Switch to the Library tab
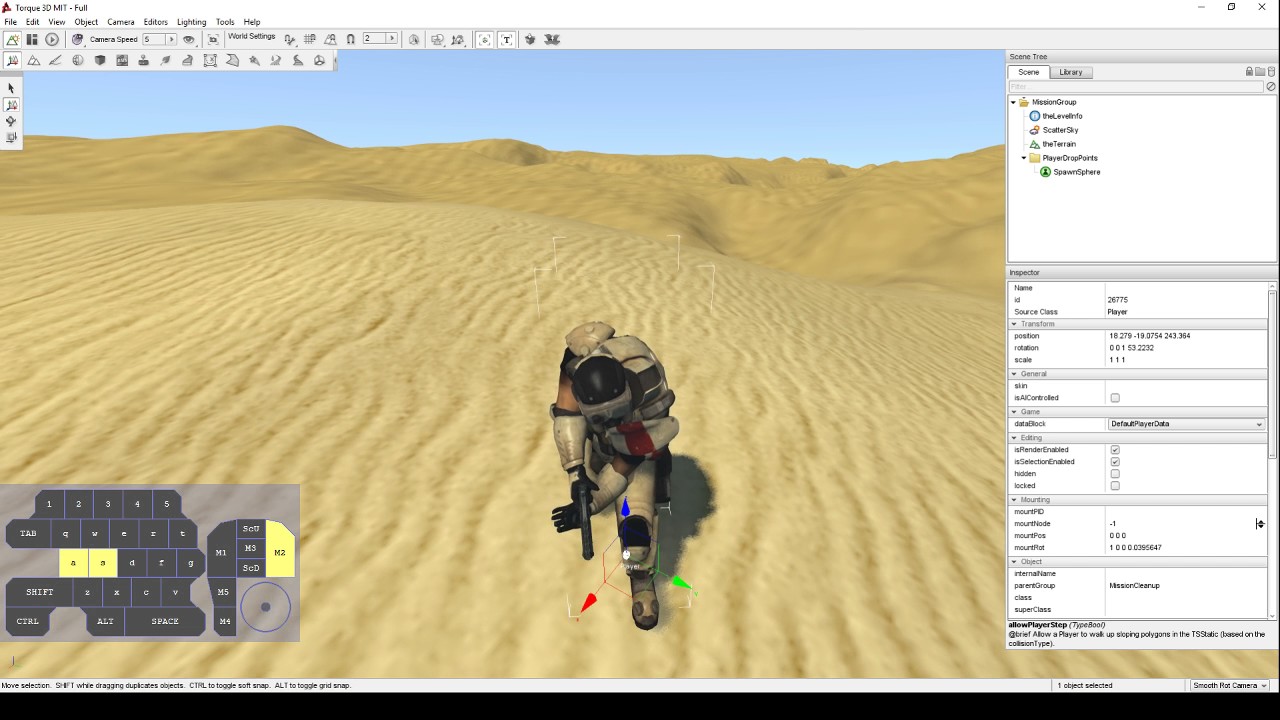This screenshot has height=720, width=1280. (x=1071, y=72)
